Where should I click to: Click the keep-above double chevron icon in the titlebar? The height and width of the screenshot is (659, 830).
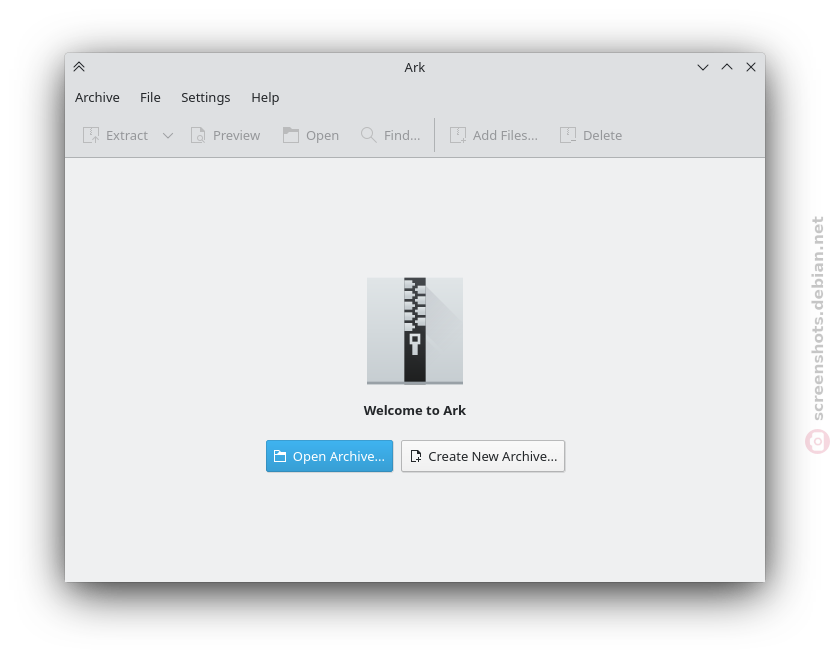point(79,67)
